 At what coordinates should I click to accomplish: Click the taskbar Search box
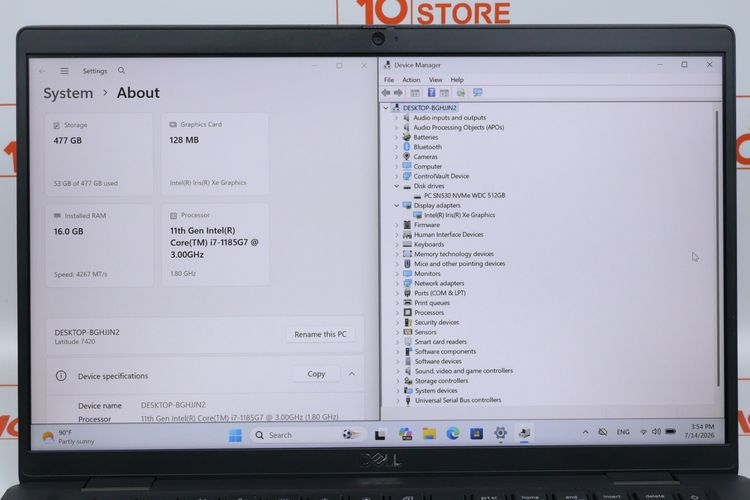pos(308,435)
